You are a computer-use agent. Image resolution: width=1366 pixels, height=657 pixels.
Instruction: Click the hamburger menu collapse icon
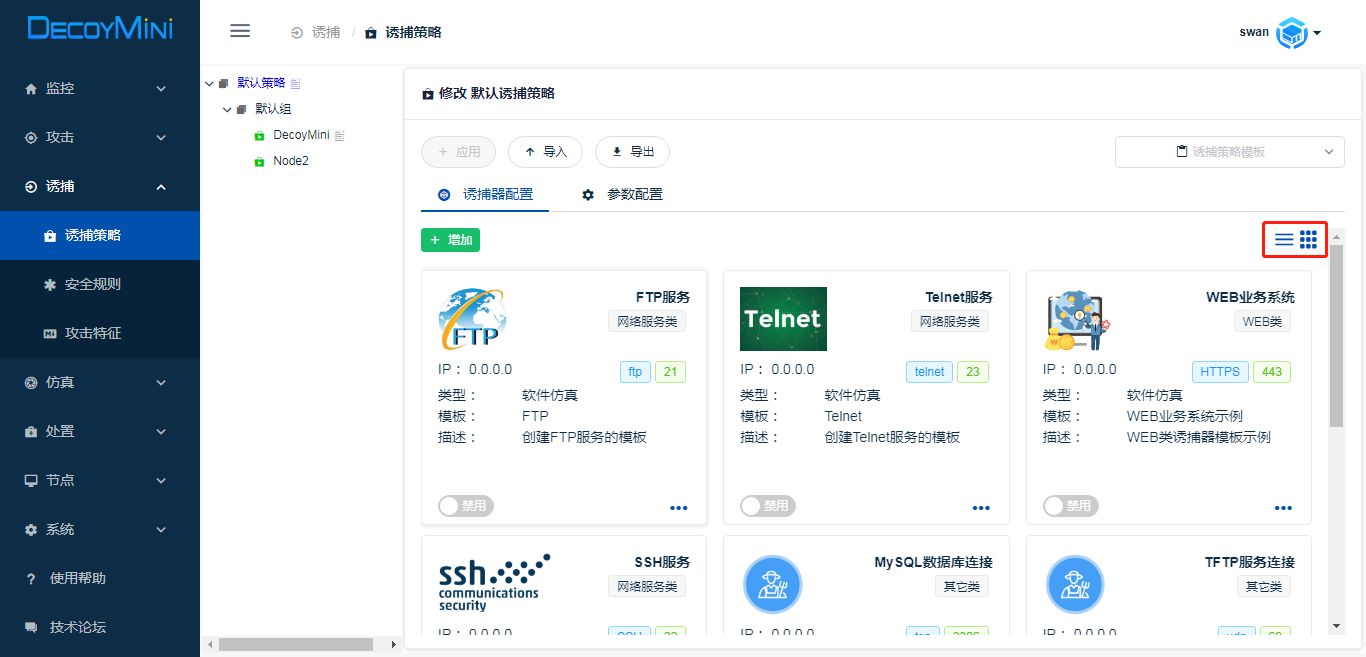[240, 31]
